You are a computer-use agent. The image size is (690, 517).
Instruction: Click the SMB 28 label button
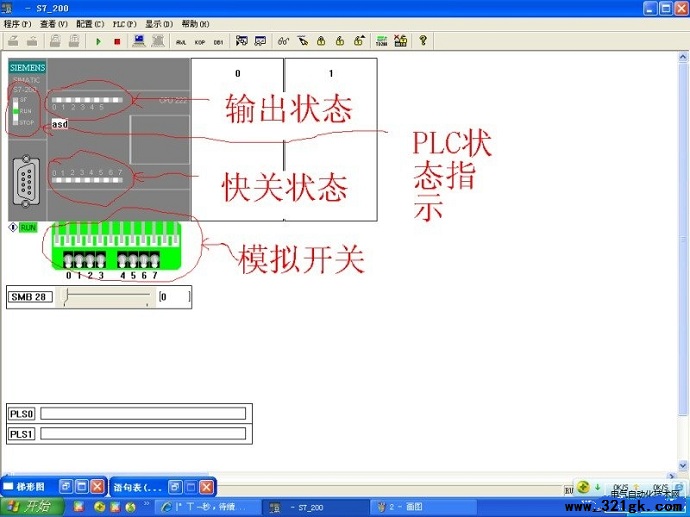30,297
